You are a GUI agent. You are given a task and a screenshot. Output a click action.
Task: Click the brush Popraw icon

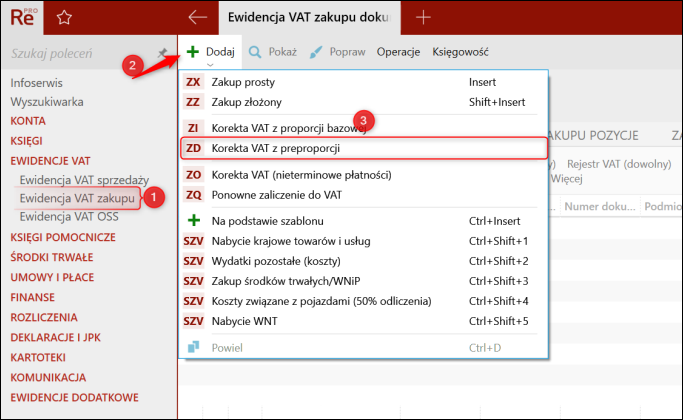point(315,52)
